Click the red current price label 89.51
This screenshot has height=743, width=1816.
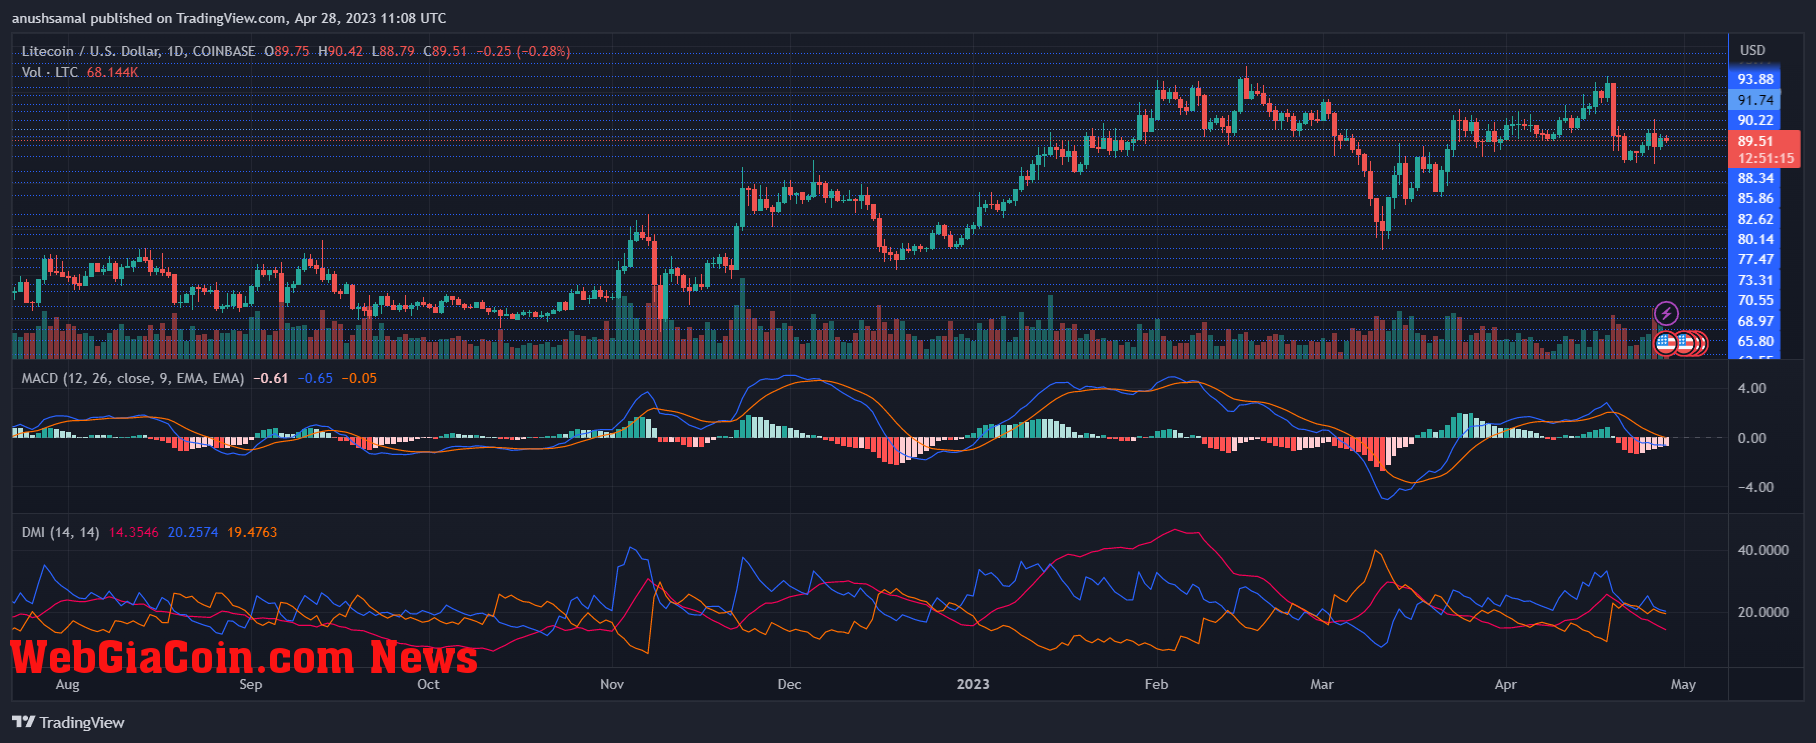click(x=1755, y=141)
